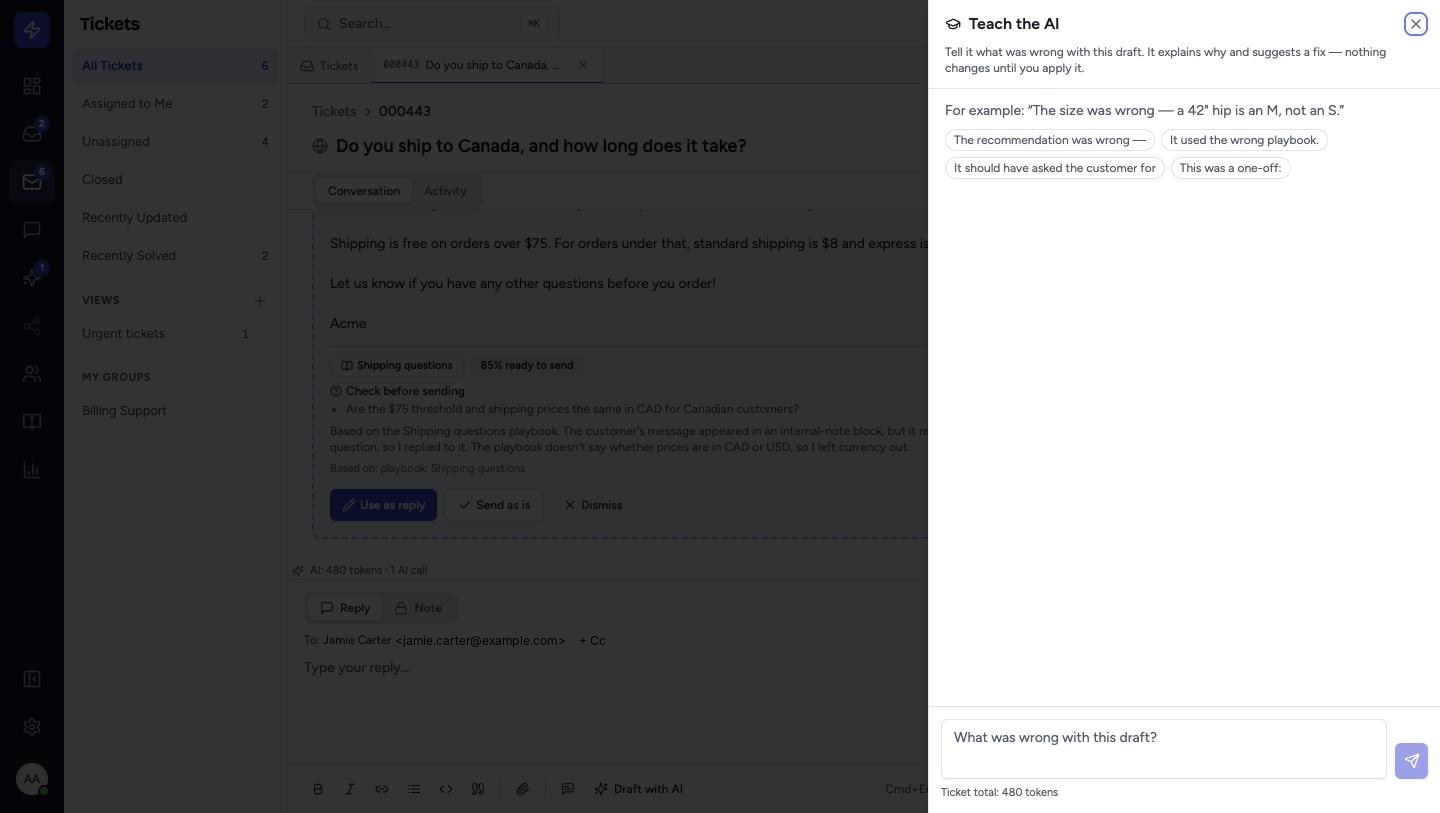The height and width of the screenshot is (813, 1440).
Task: Click Draft with AI in toolbar
Action: (x=638, y=789)
